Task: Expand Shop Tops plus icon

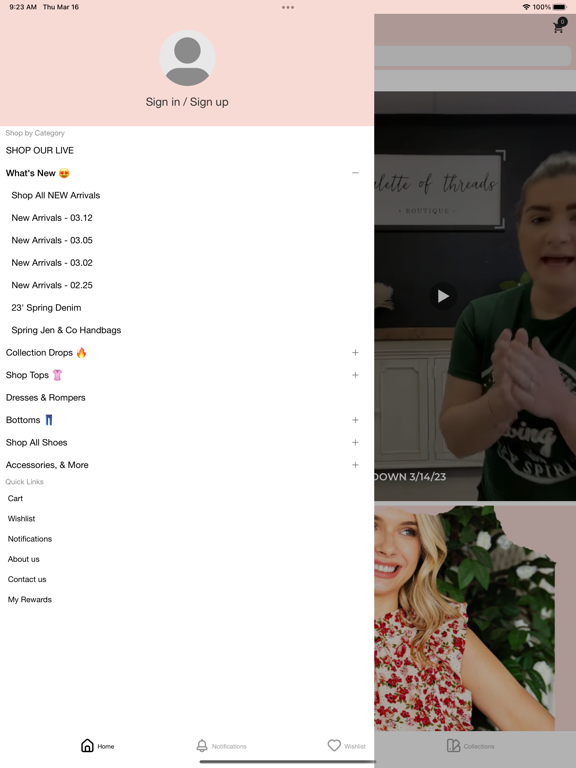Action: pyautogui.click(x=355, y=375)
